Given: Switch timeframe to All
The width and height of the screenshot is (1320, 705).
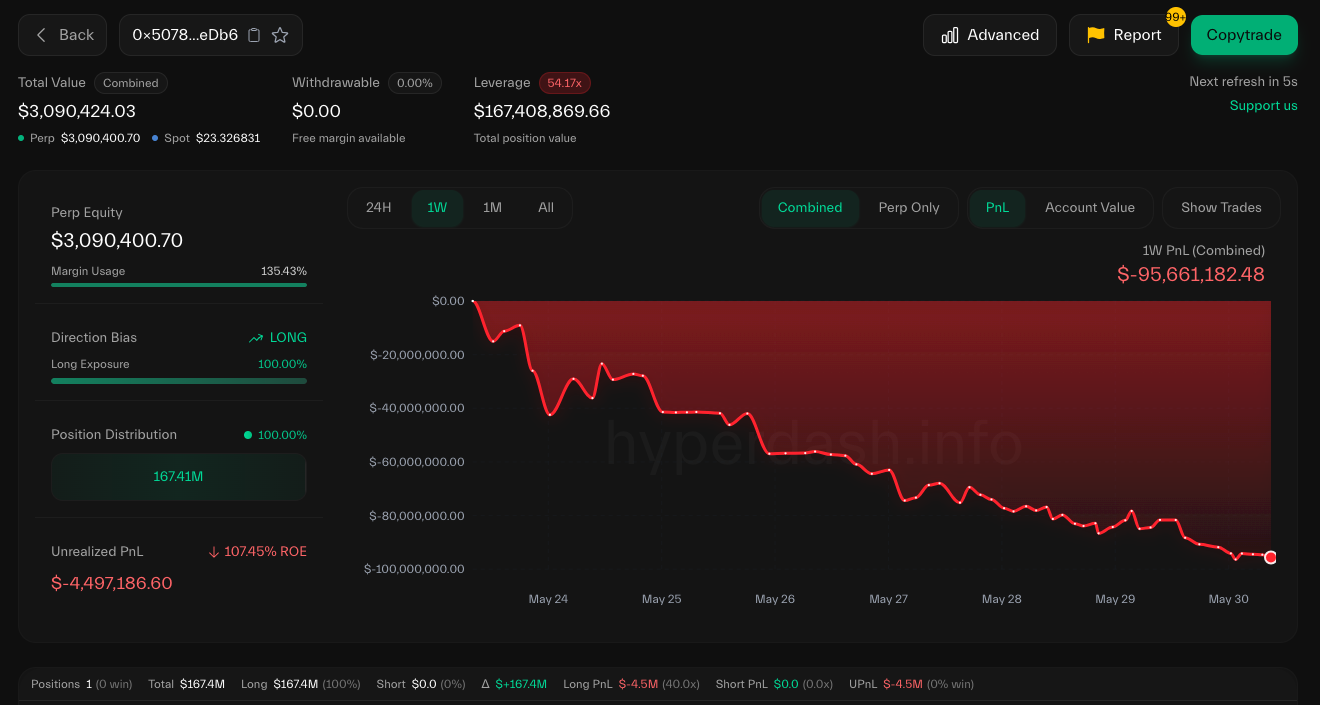Looking at the screenshot, I should pyautogui.click(x=546, y=208).
